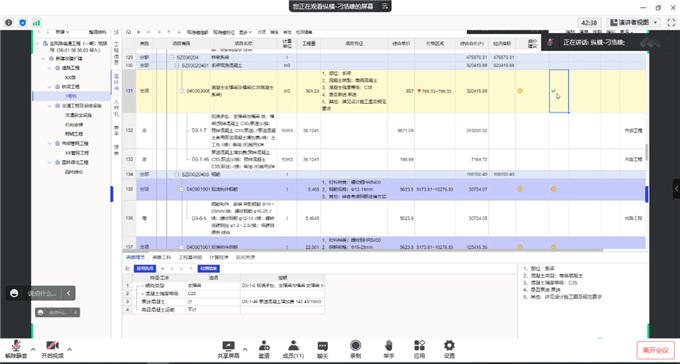Turn on camera with 开启视频

pyautogui.click(x=52, y=349)
